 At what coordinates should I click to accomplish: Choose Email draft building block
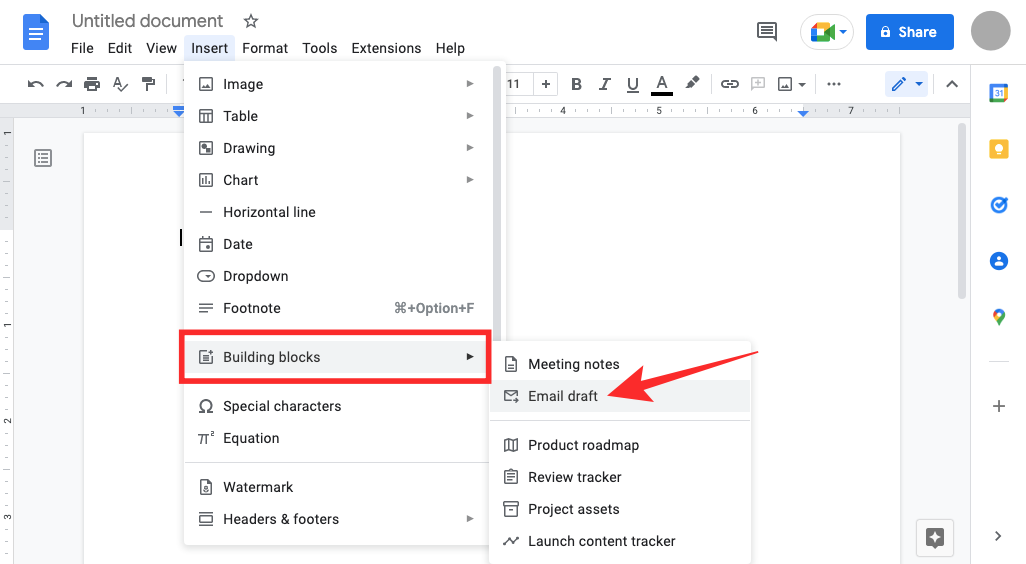tap(620, 396)
